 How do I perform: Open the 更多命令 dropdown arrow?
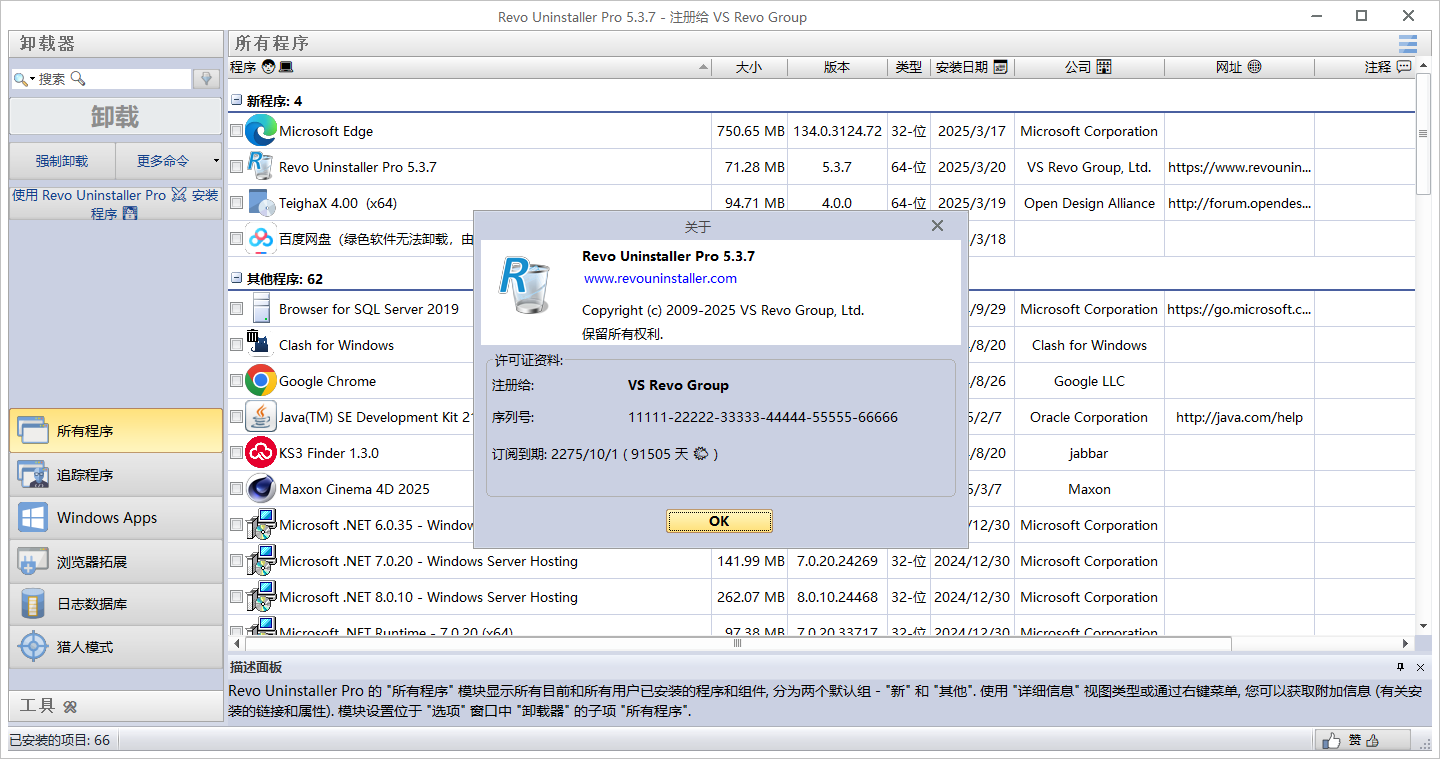[216, 161]
